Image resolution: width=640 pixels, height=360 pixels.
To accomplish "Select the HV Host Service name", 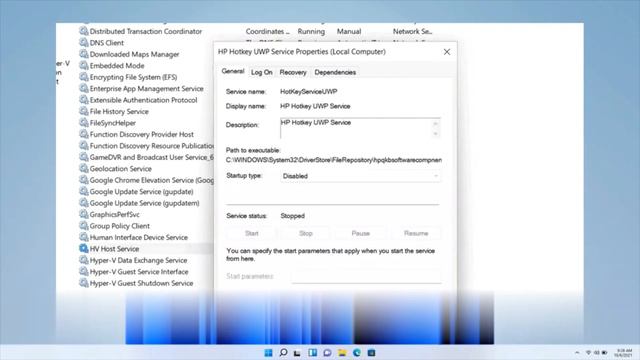I will tap(114, 249).
